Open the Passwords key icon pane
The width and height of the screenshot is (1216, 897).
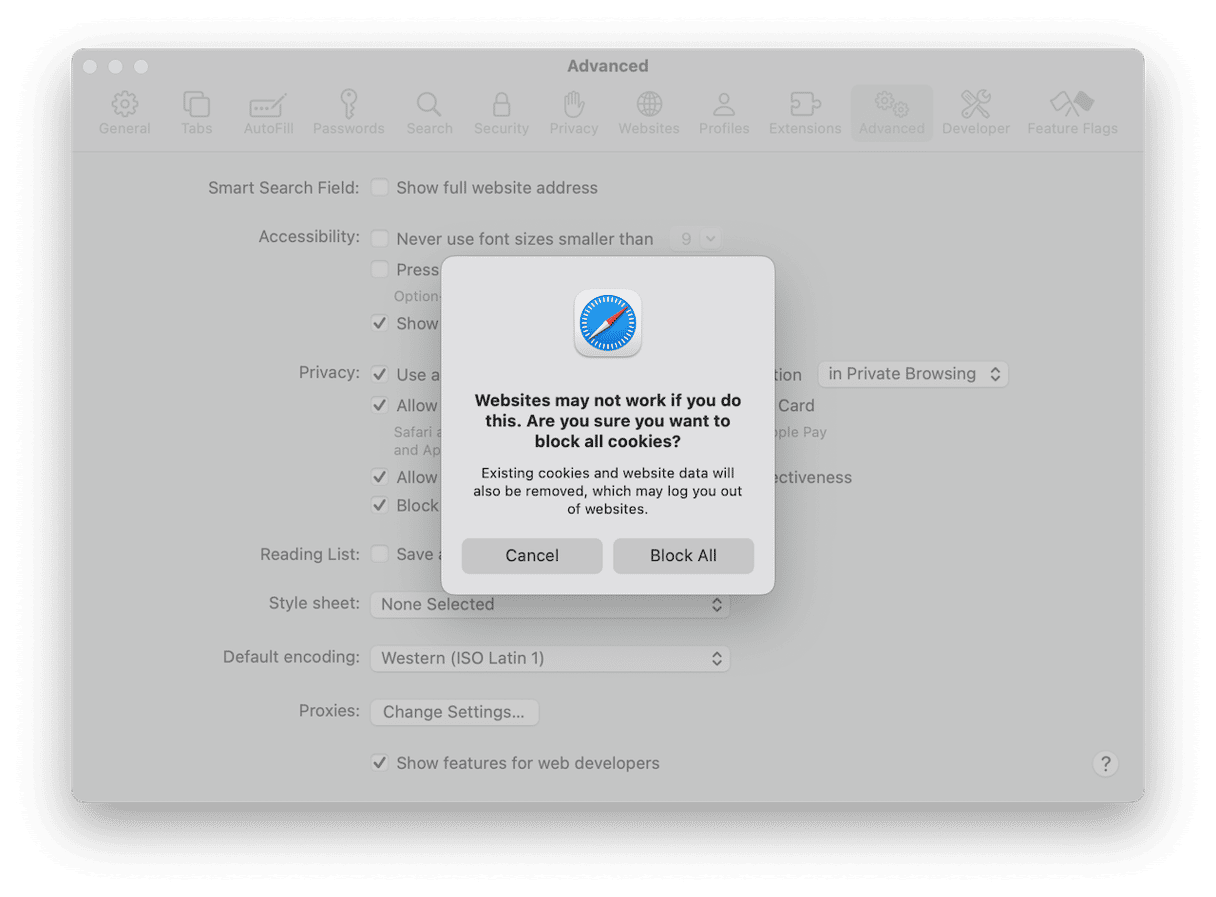(x=348, y=113)
